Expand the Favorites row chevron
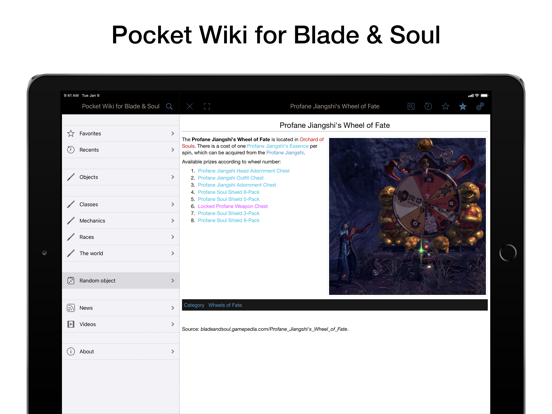Screen dimensions: 552x414 [x=172, y=133]
